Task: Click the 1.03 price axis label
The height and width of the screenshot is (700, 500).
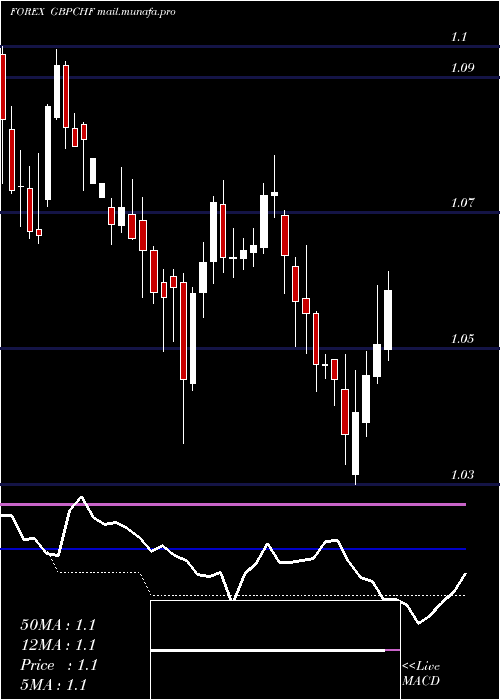Action: pyautogui.click(x=462, y=475)
